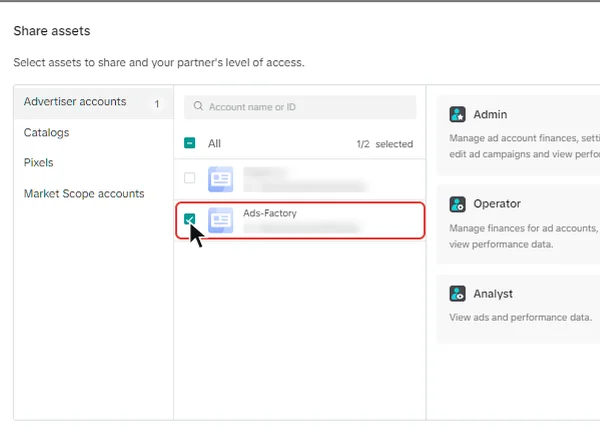This screenshot has height=440, width=600.
Task: Click the blurred account's card icon
Action: [220, 179]
